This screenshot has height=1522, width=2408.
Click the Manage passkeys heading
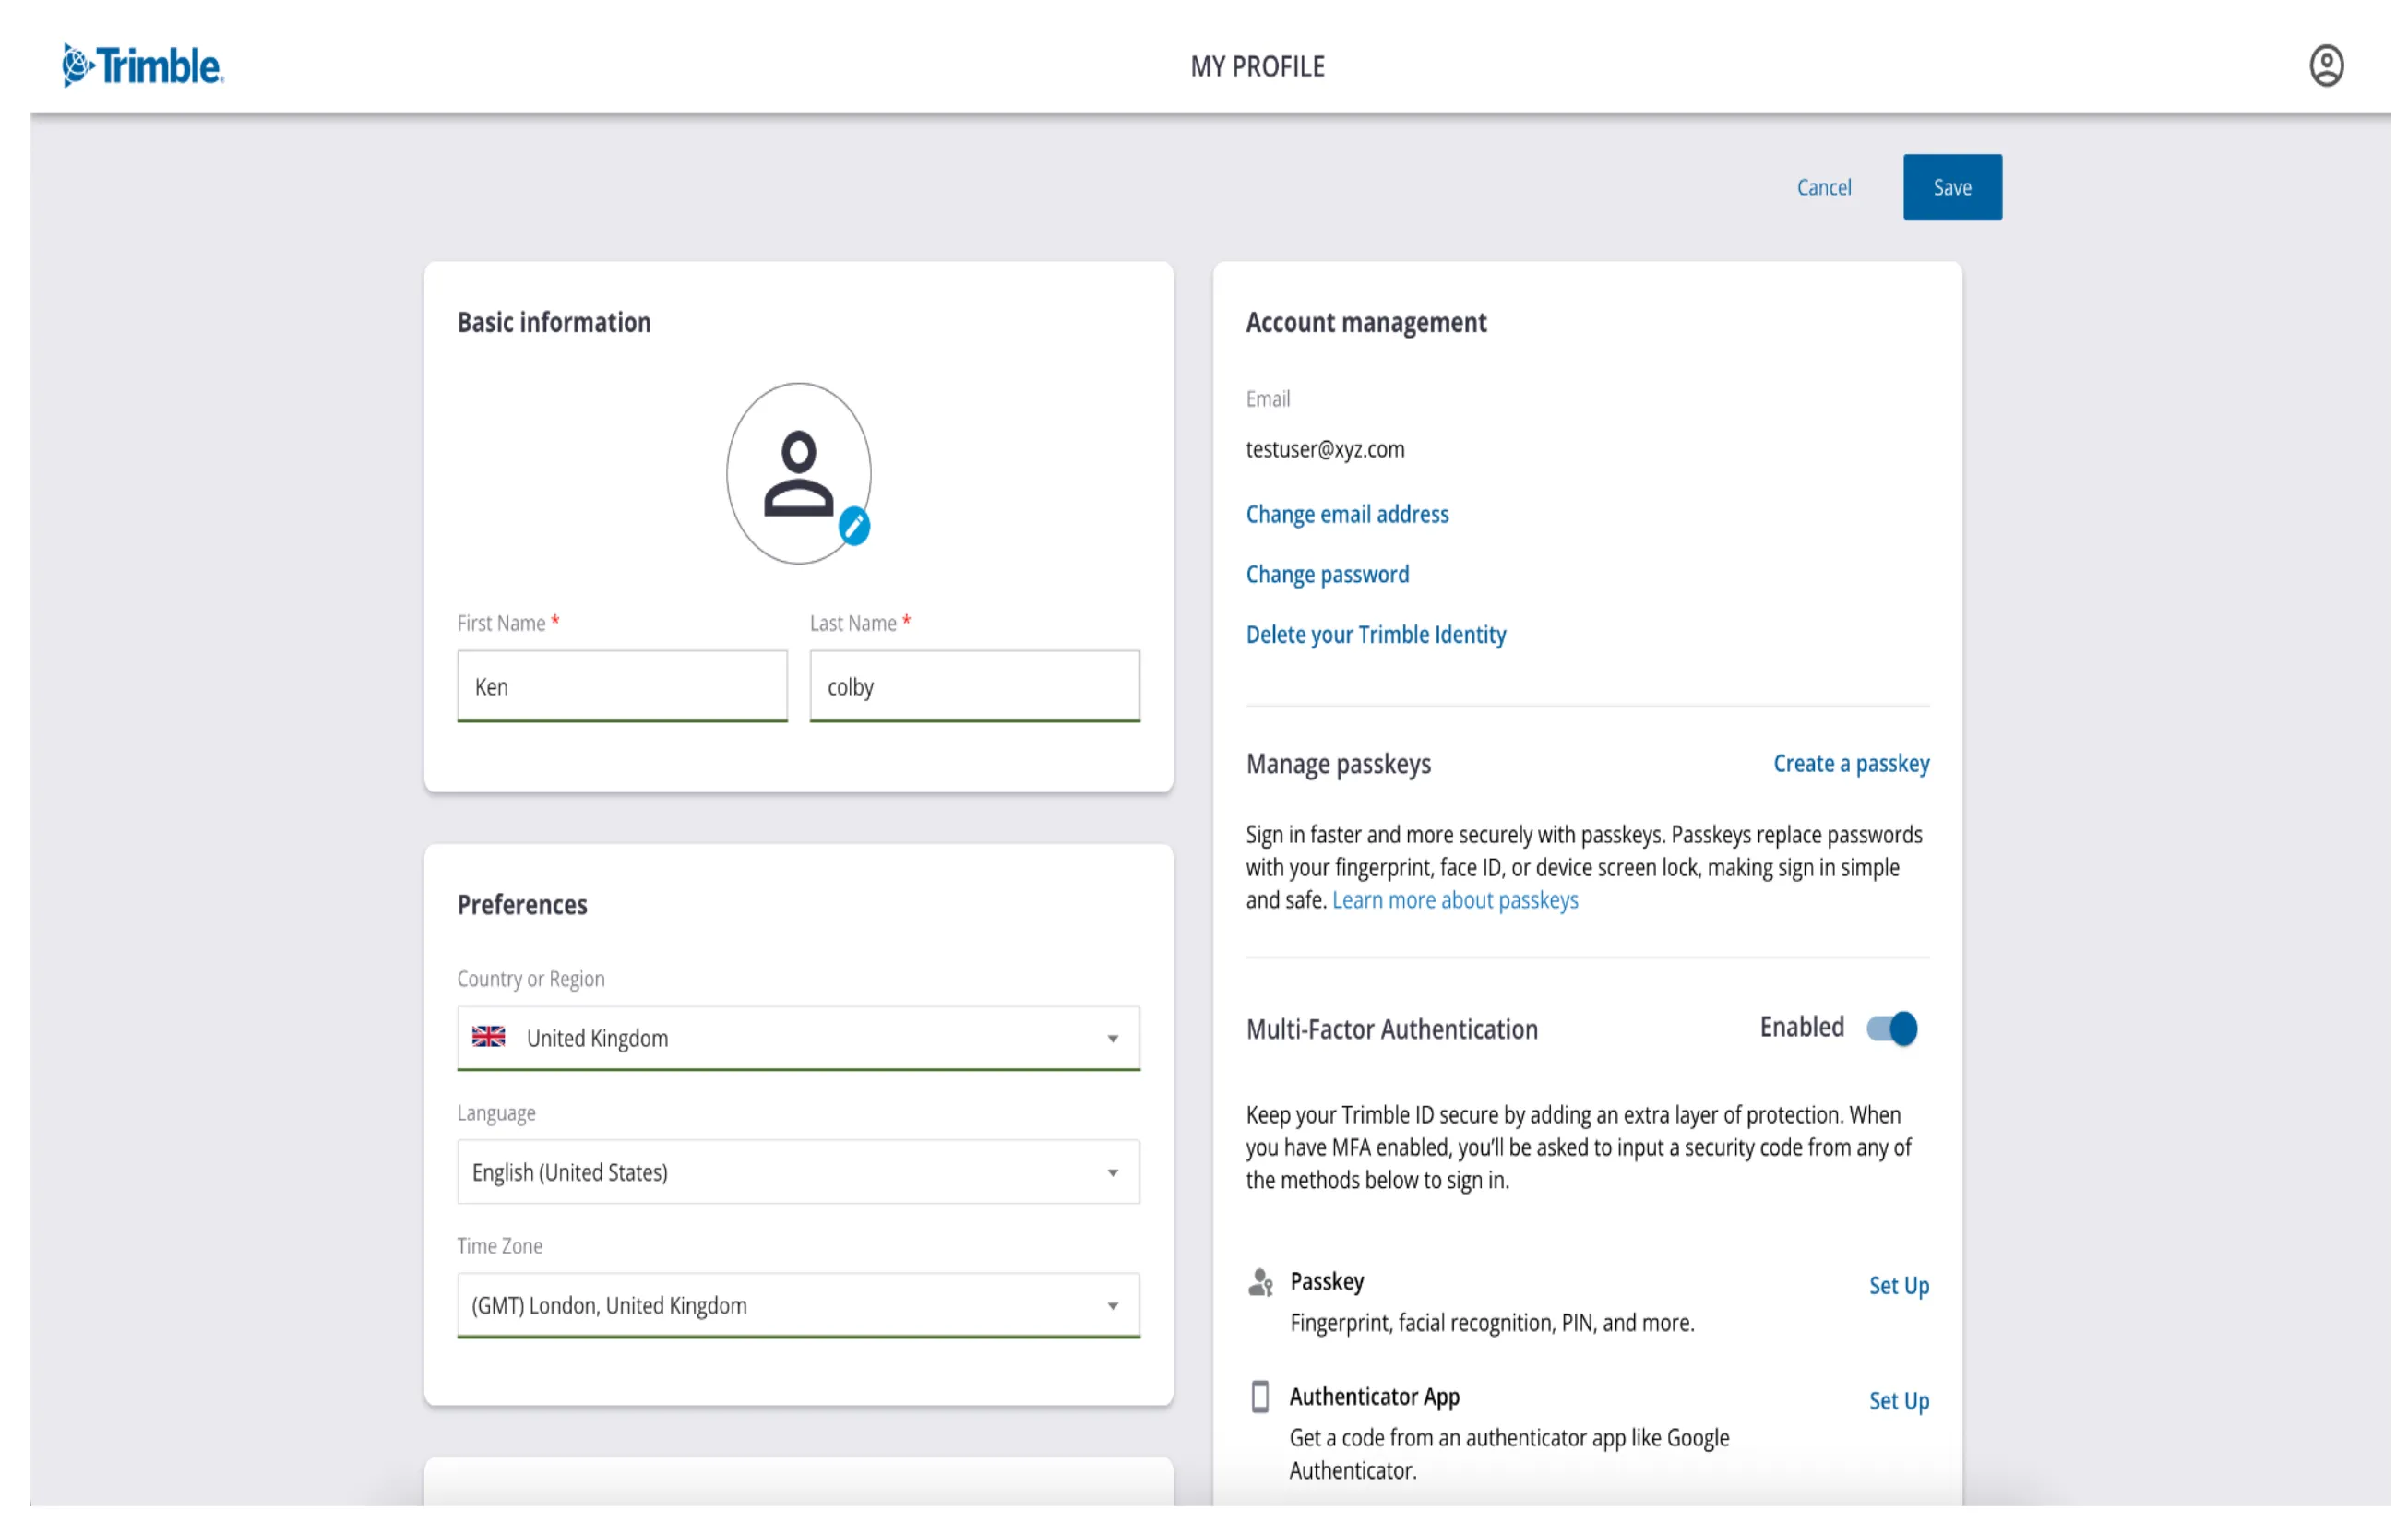coord(1338,764)
